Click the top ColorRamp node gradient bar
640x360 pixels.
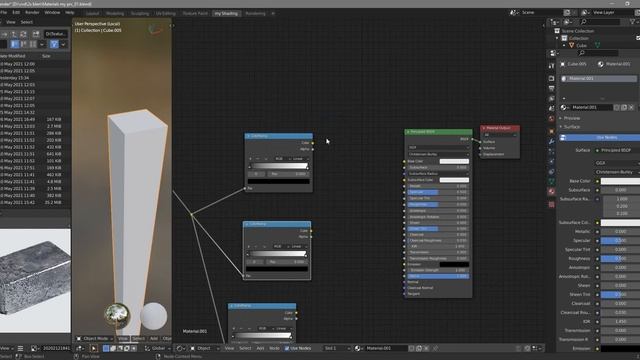point(279,166)
